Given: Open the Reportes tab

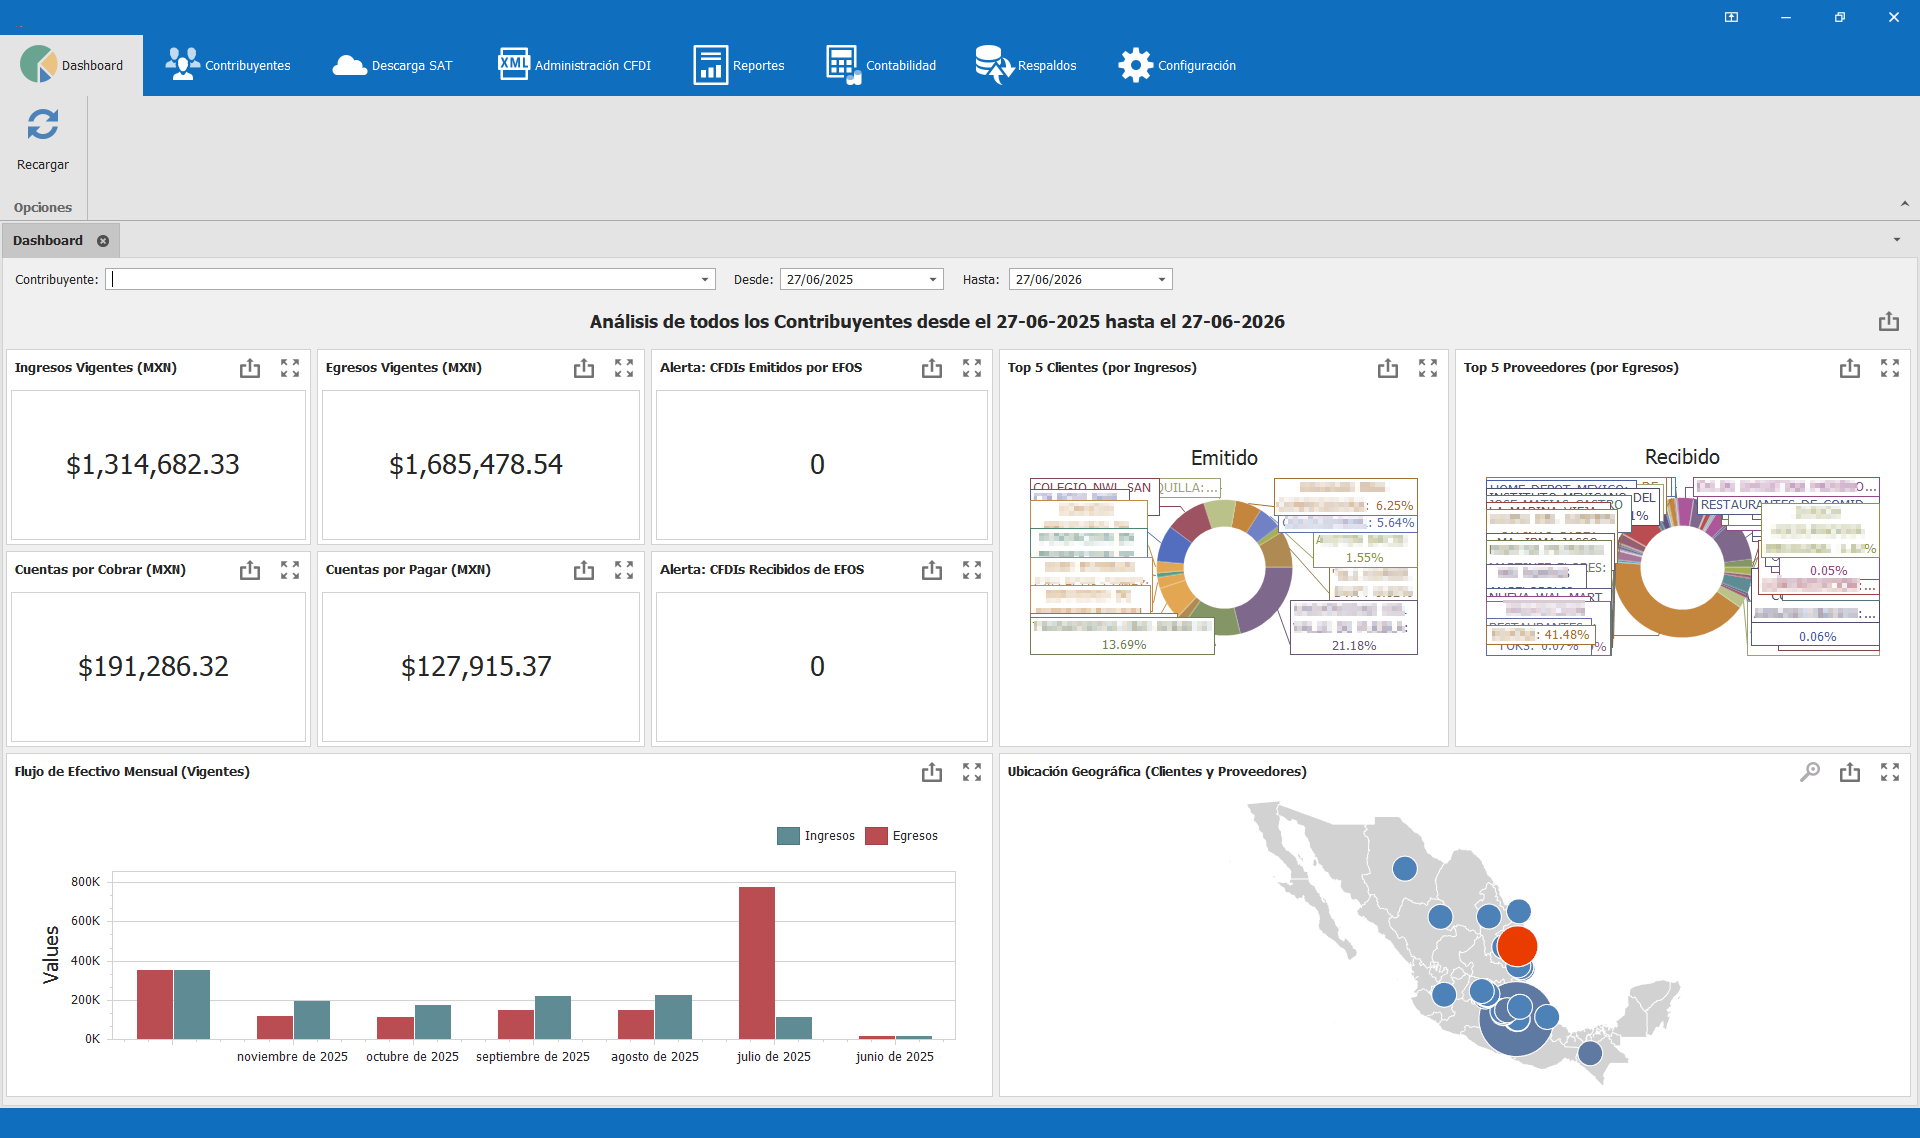Looking at the screenshot, I should point(739,65).
